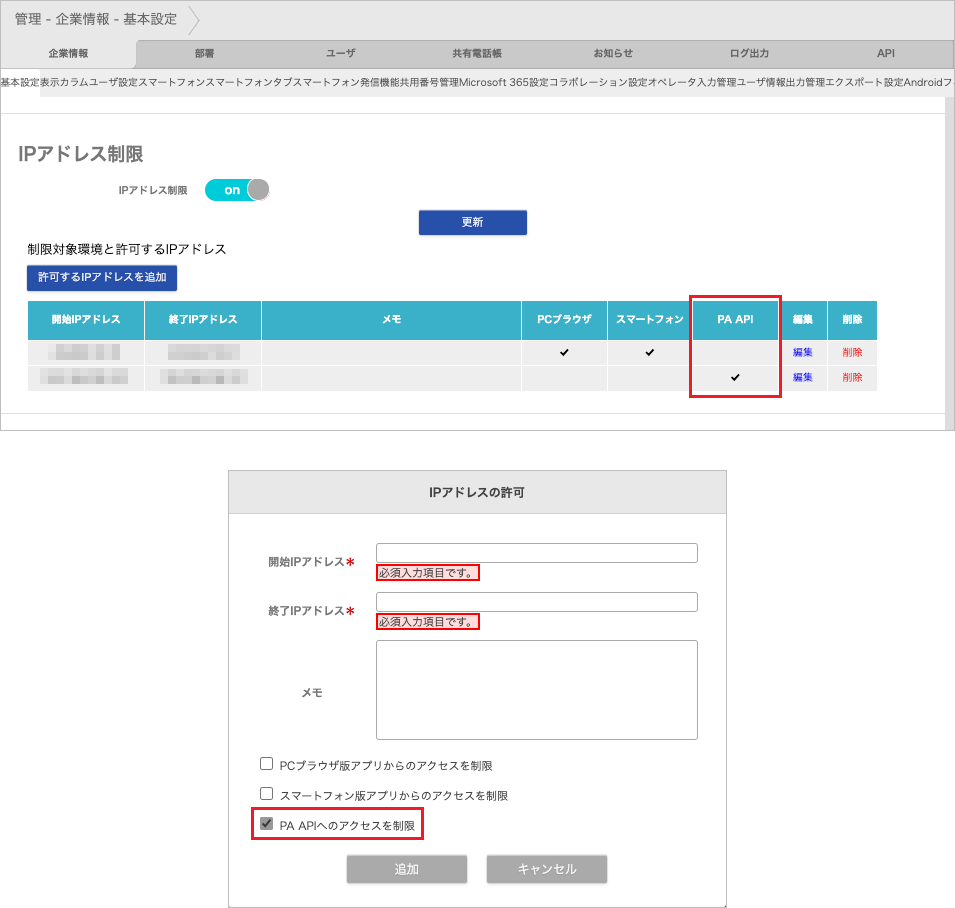Open the 共有電話帳 tab
Viewport: 955px width, 908px height.
(476, 54)
